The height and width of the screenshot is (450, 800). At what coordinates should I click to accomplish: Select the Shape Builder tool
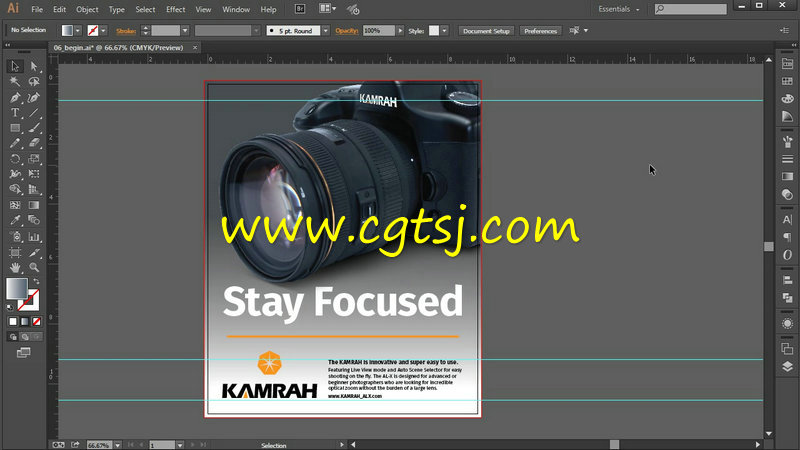click(15, 189)
